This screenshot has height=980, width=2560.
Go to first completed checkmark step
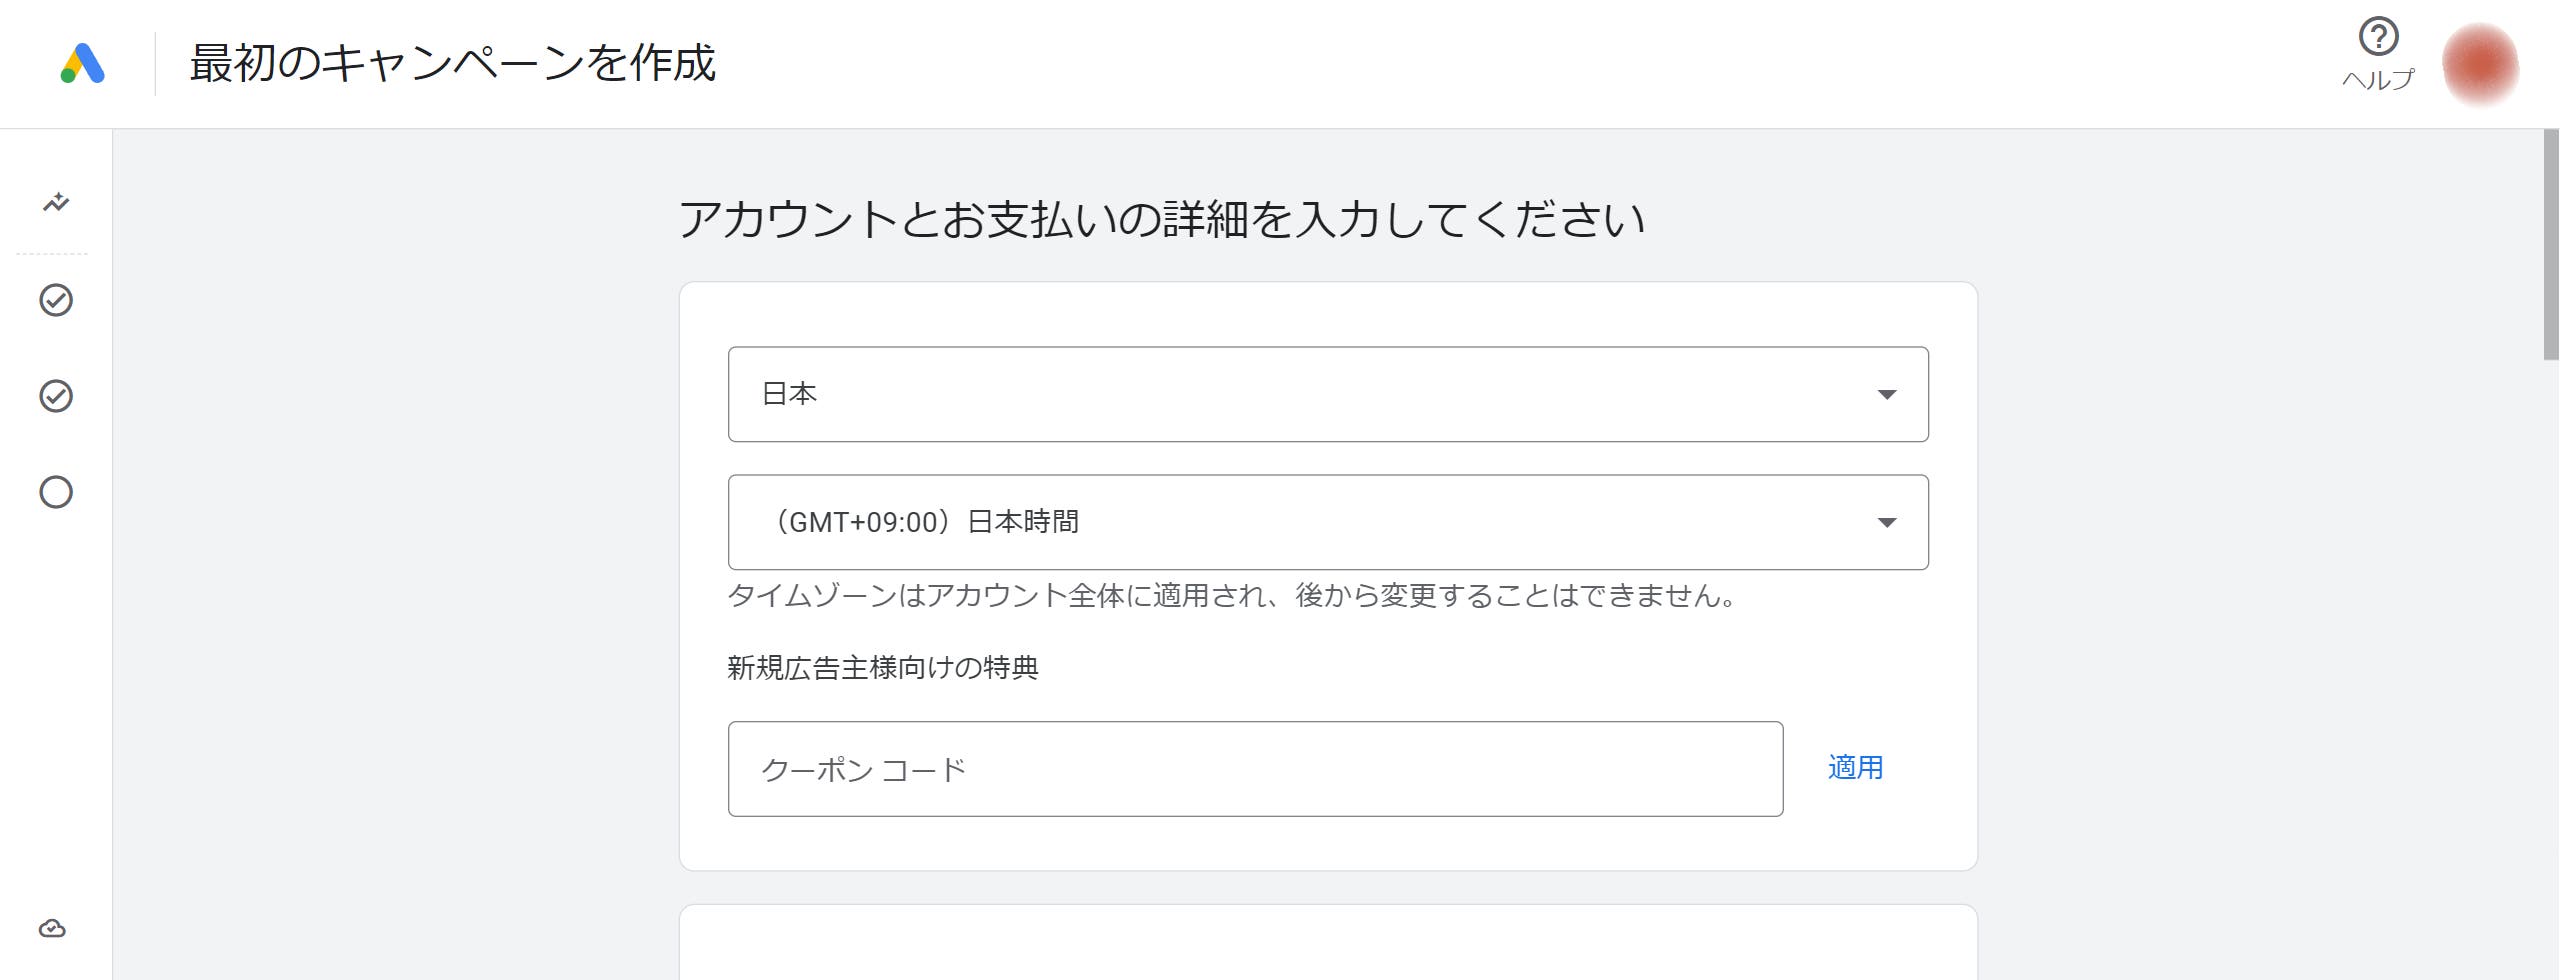pos(56,300)
